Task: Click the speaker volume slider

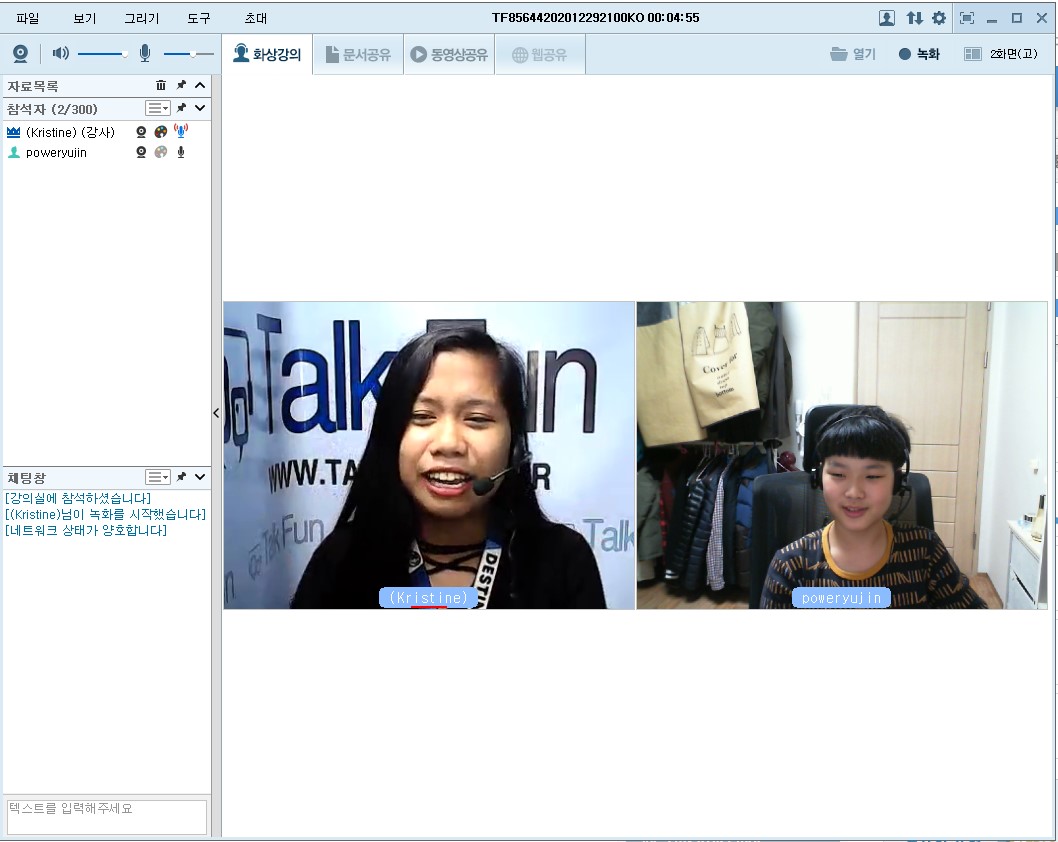Action: click(102, 54)
